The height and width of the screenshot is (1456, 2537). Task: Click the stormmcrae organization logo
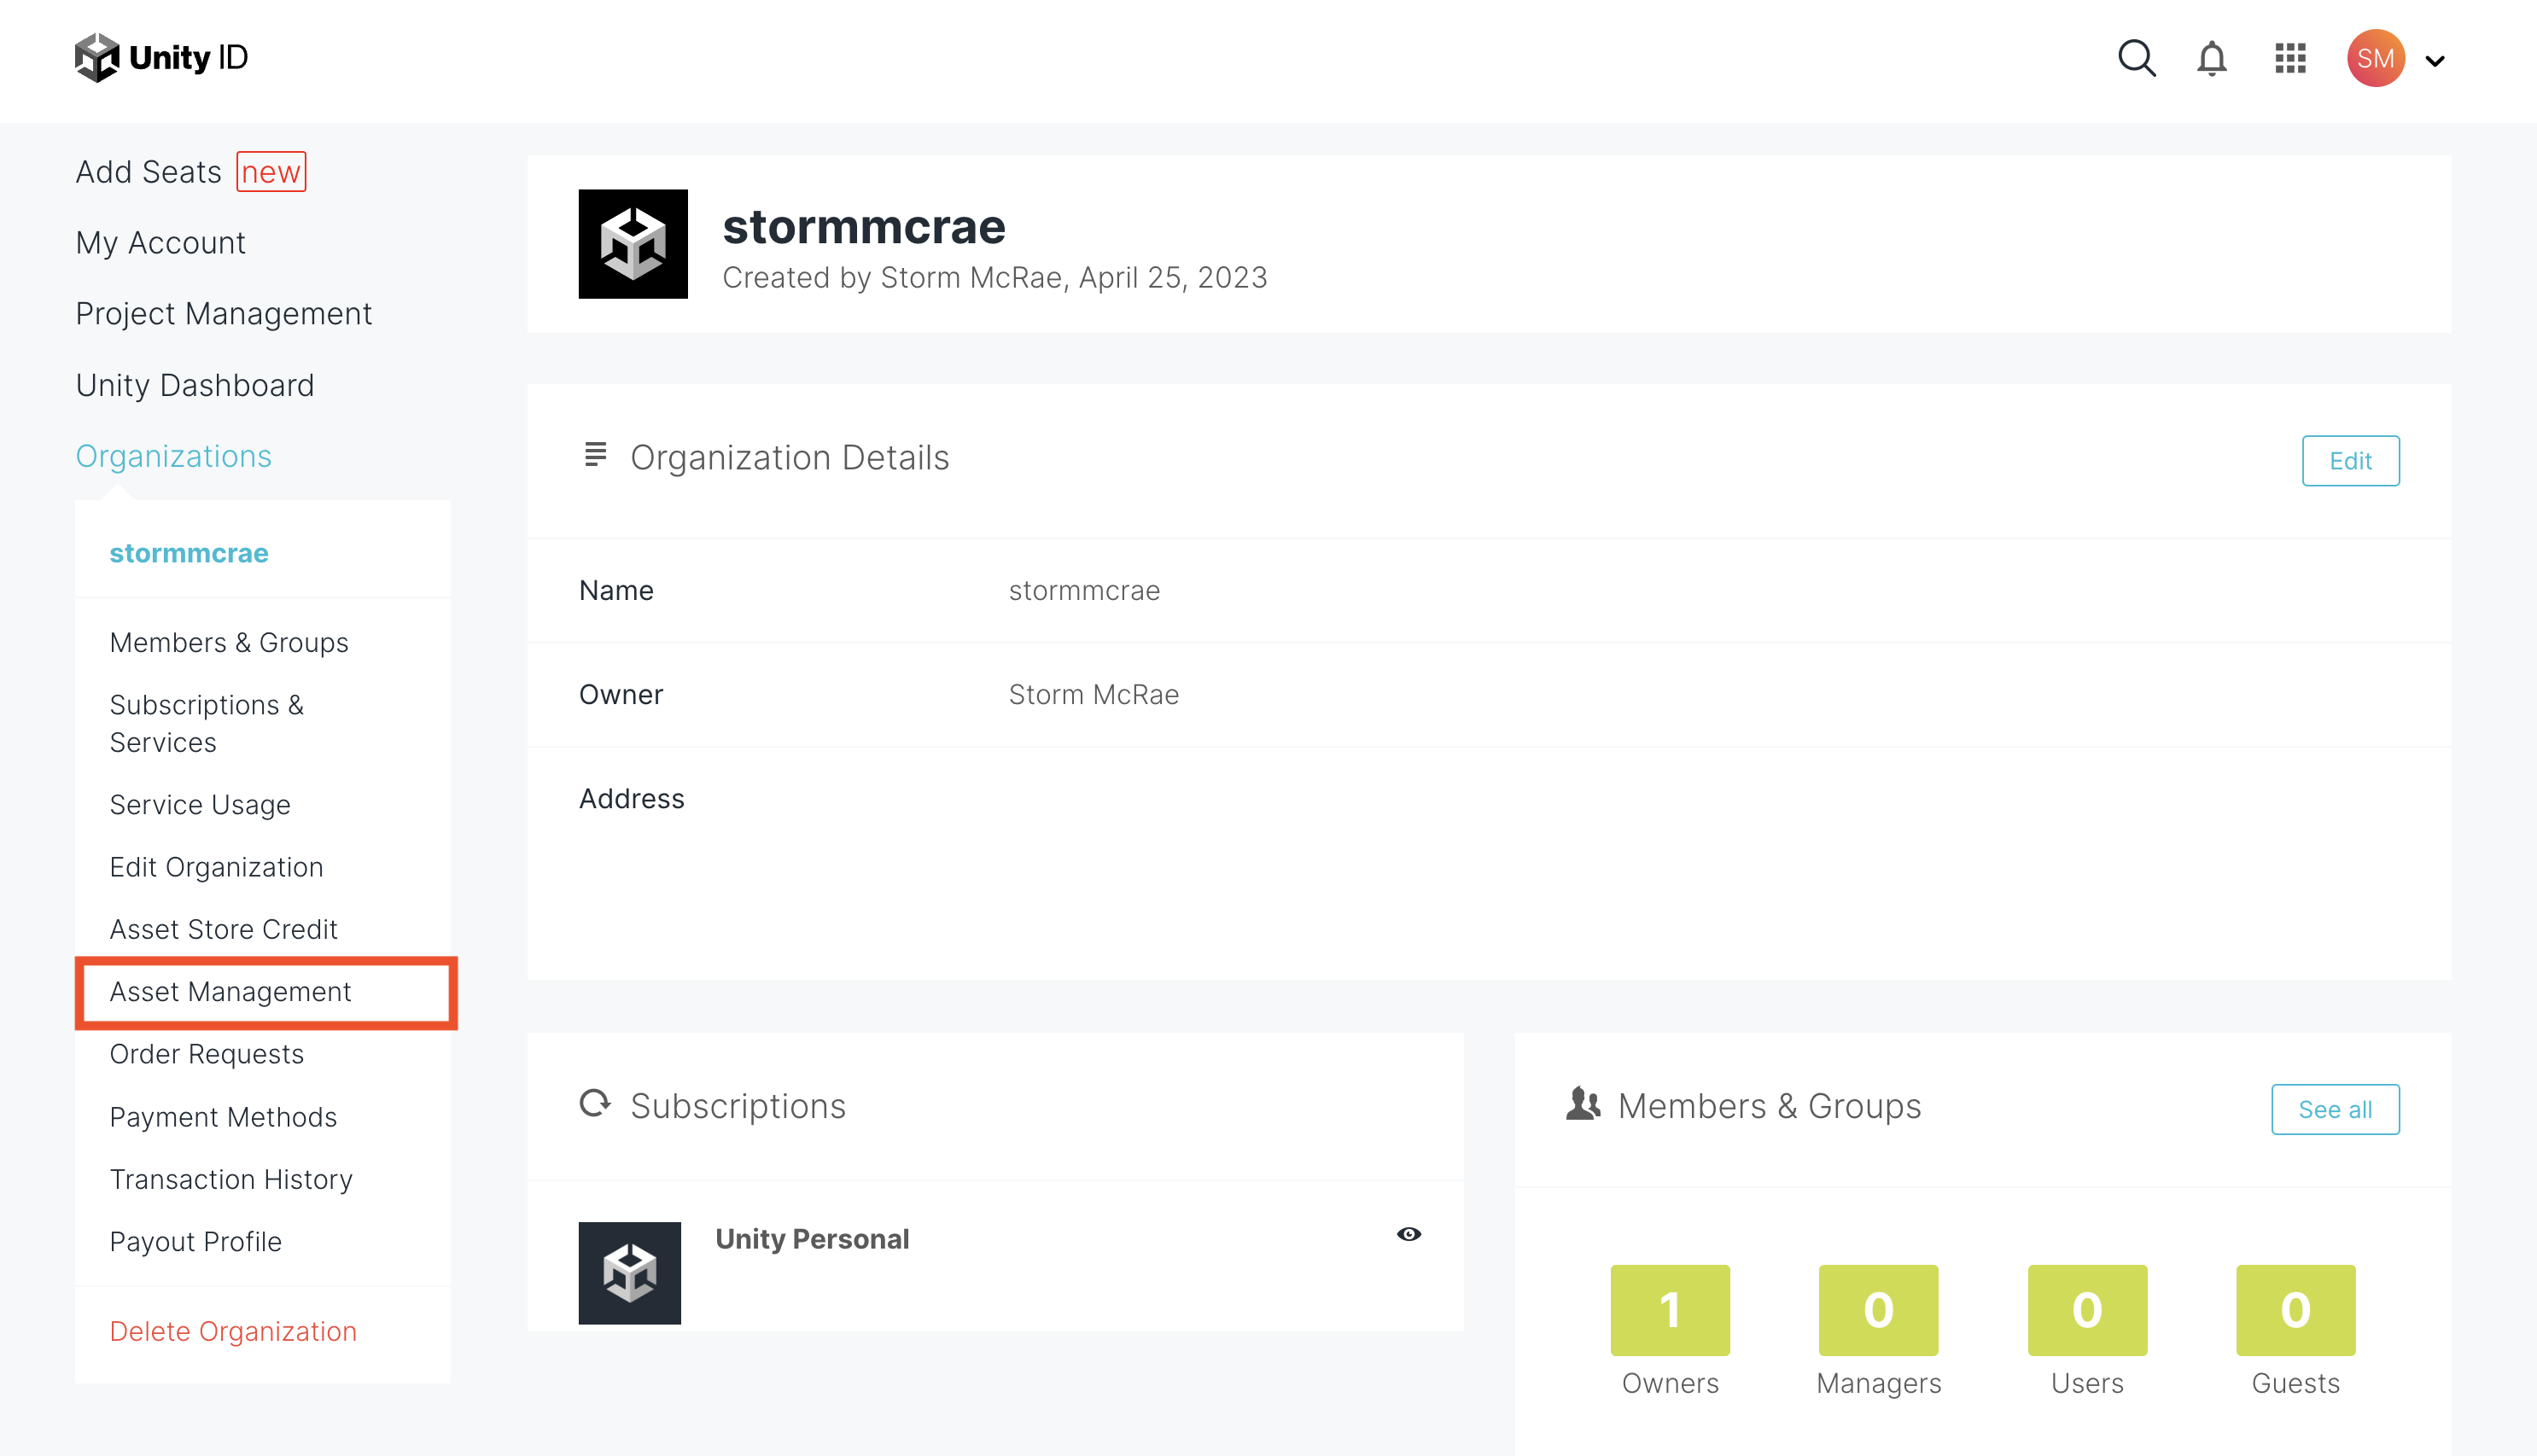point(633,244)
